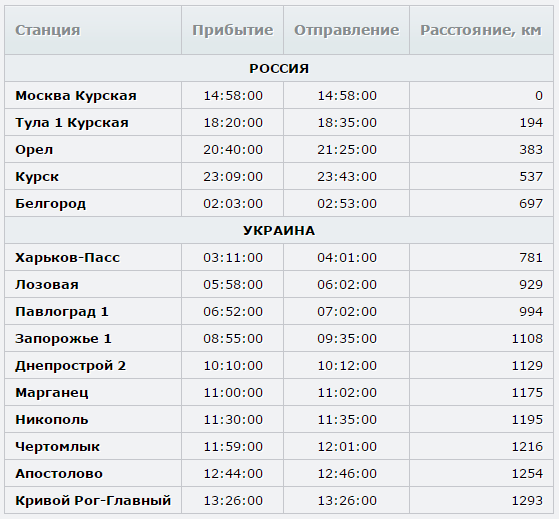Click the Расстояние, км column header

[x=481, y=30]
